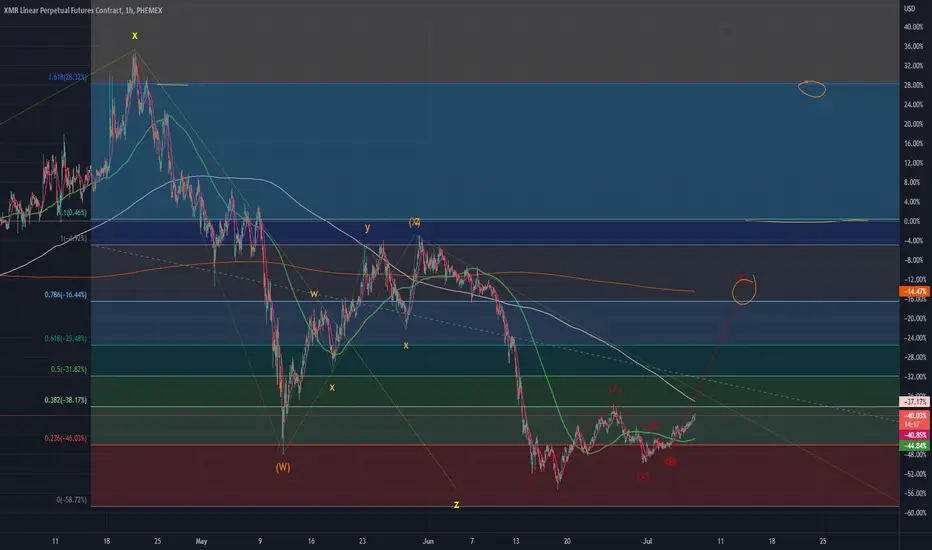Image resolution: width=932 pixels, height=550 pixels.
Task: Click the May label on time axis
Action: pos(201,541)
